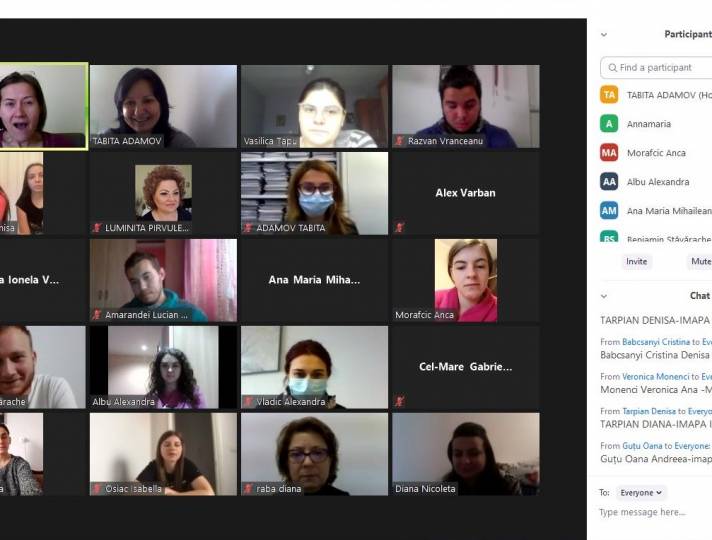The height and width of the screenshot is (540, 712).
Task: Click the red MA avatar for Morafcic Anca
Action: (609, 153)
